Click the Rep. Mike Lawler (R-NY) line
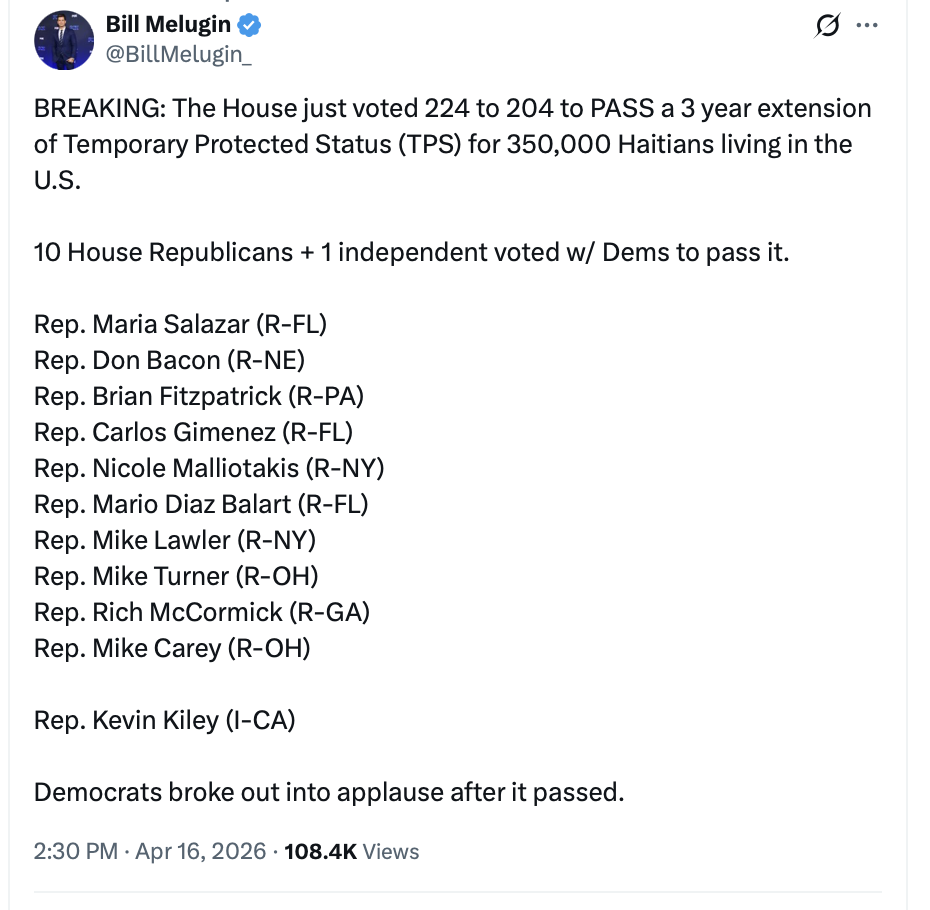The image size is (930, 910). pos(175,540)
